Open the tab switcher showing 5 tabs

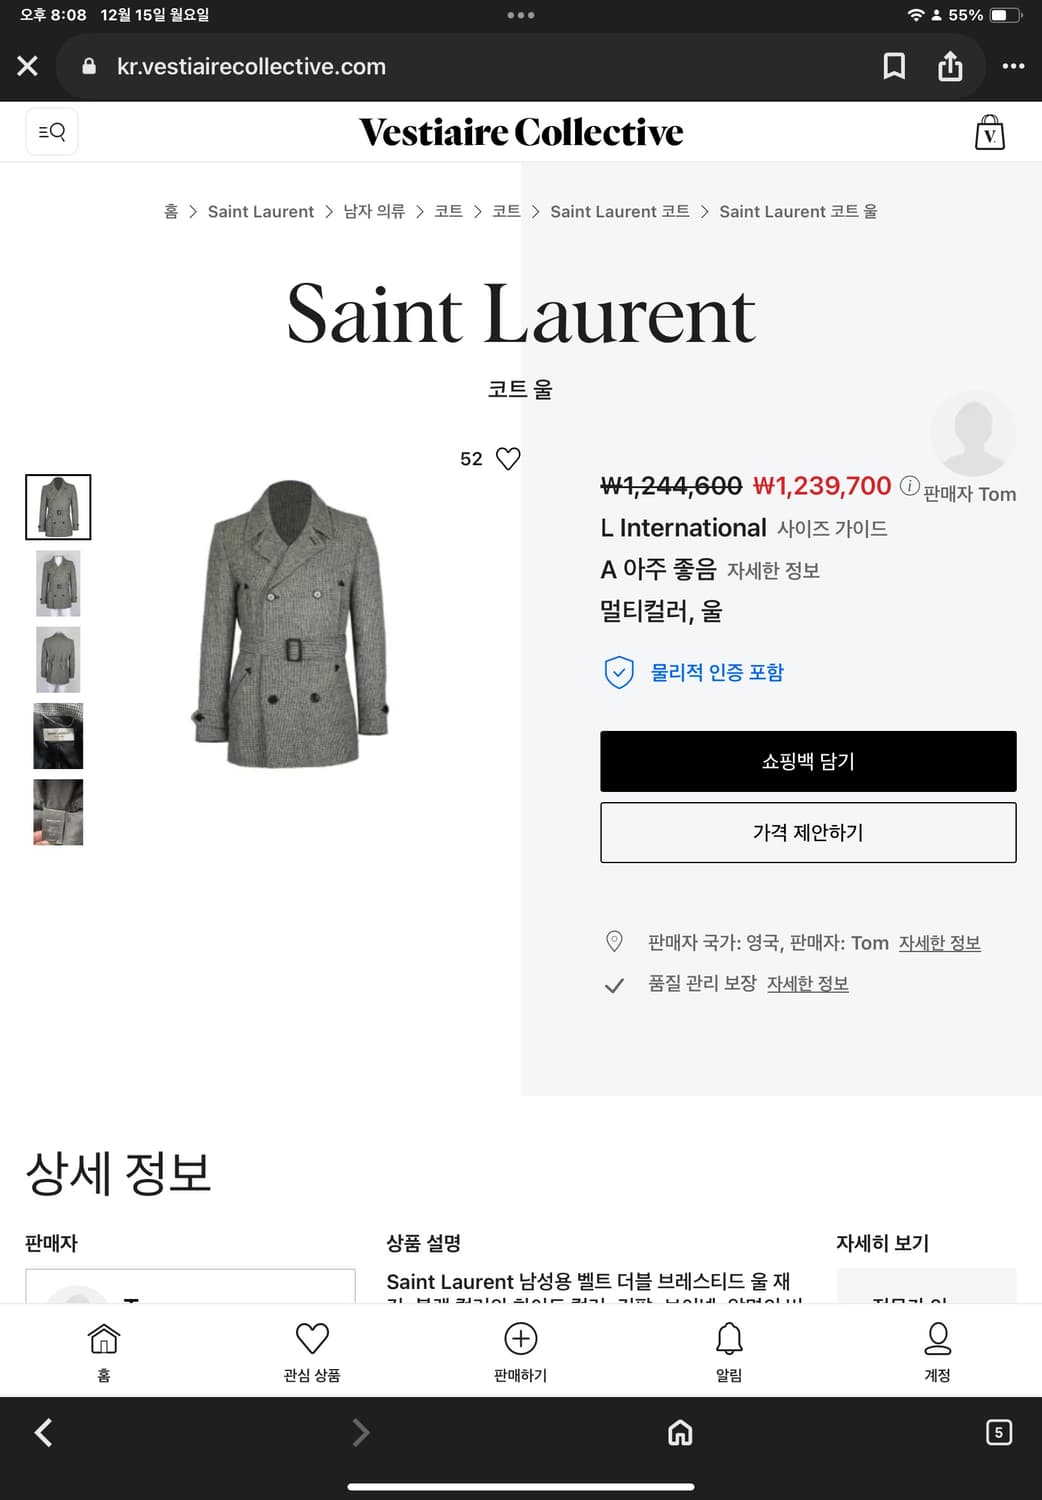(998, 1432)
